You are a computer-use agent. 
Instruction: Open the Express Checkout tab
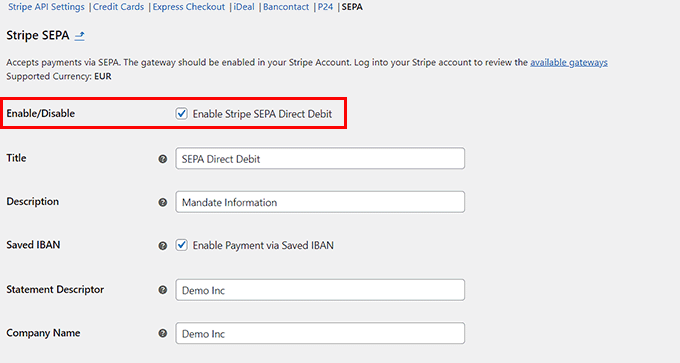pos(189,7)
